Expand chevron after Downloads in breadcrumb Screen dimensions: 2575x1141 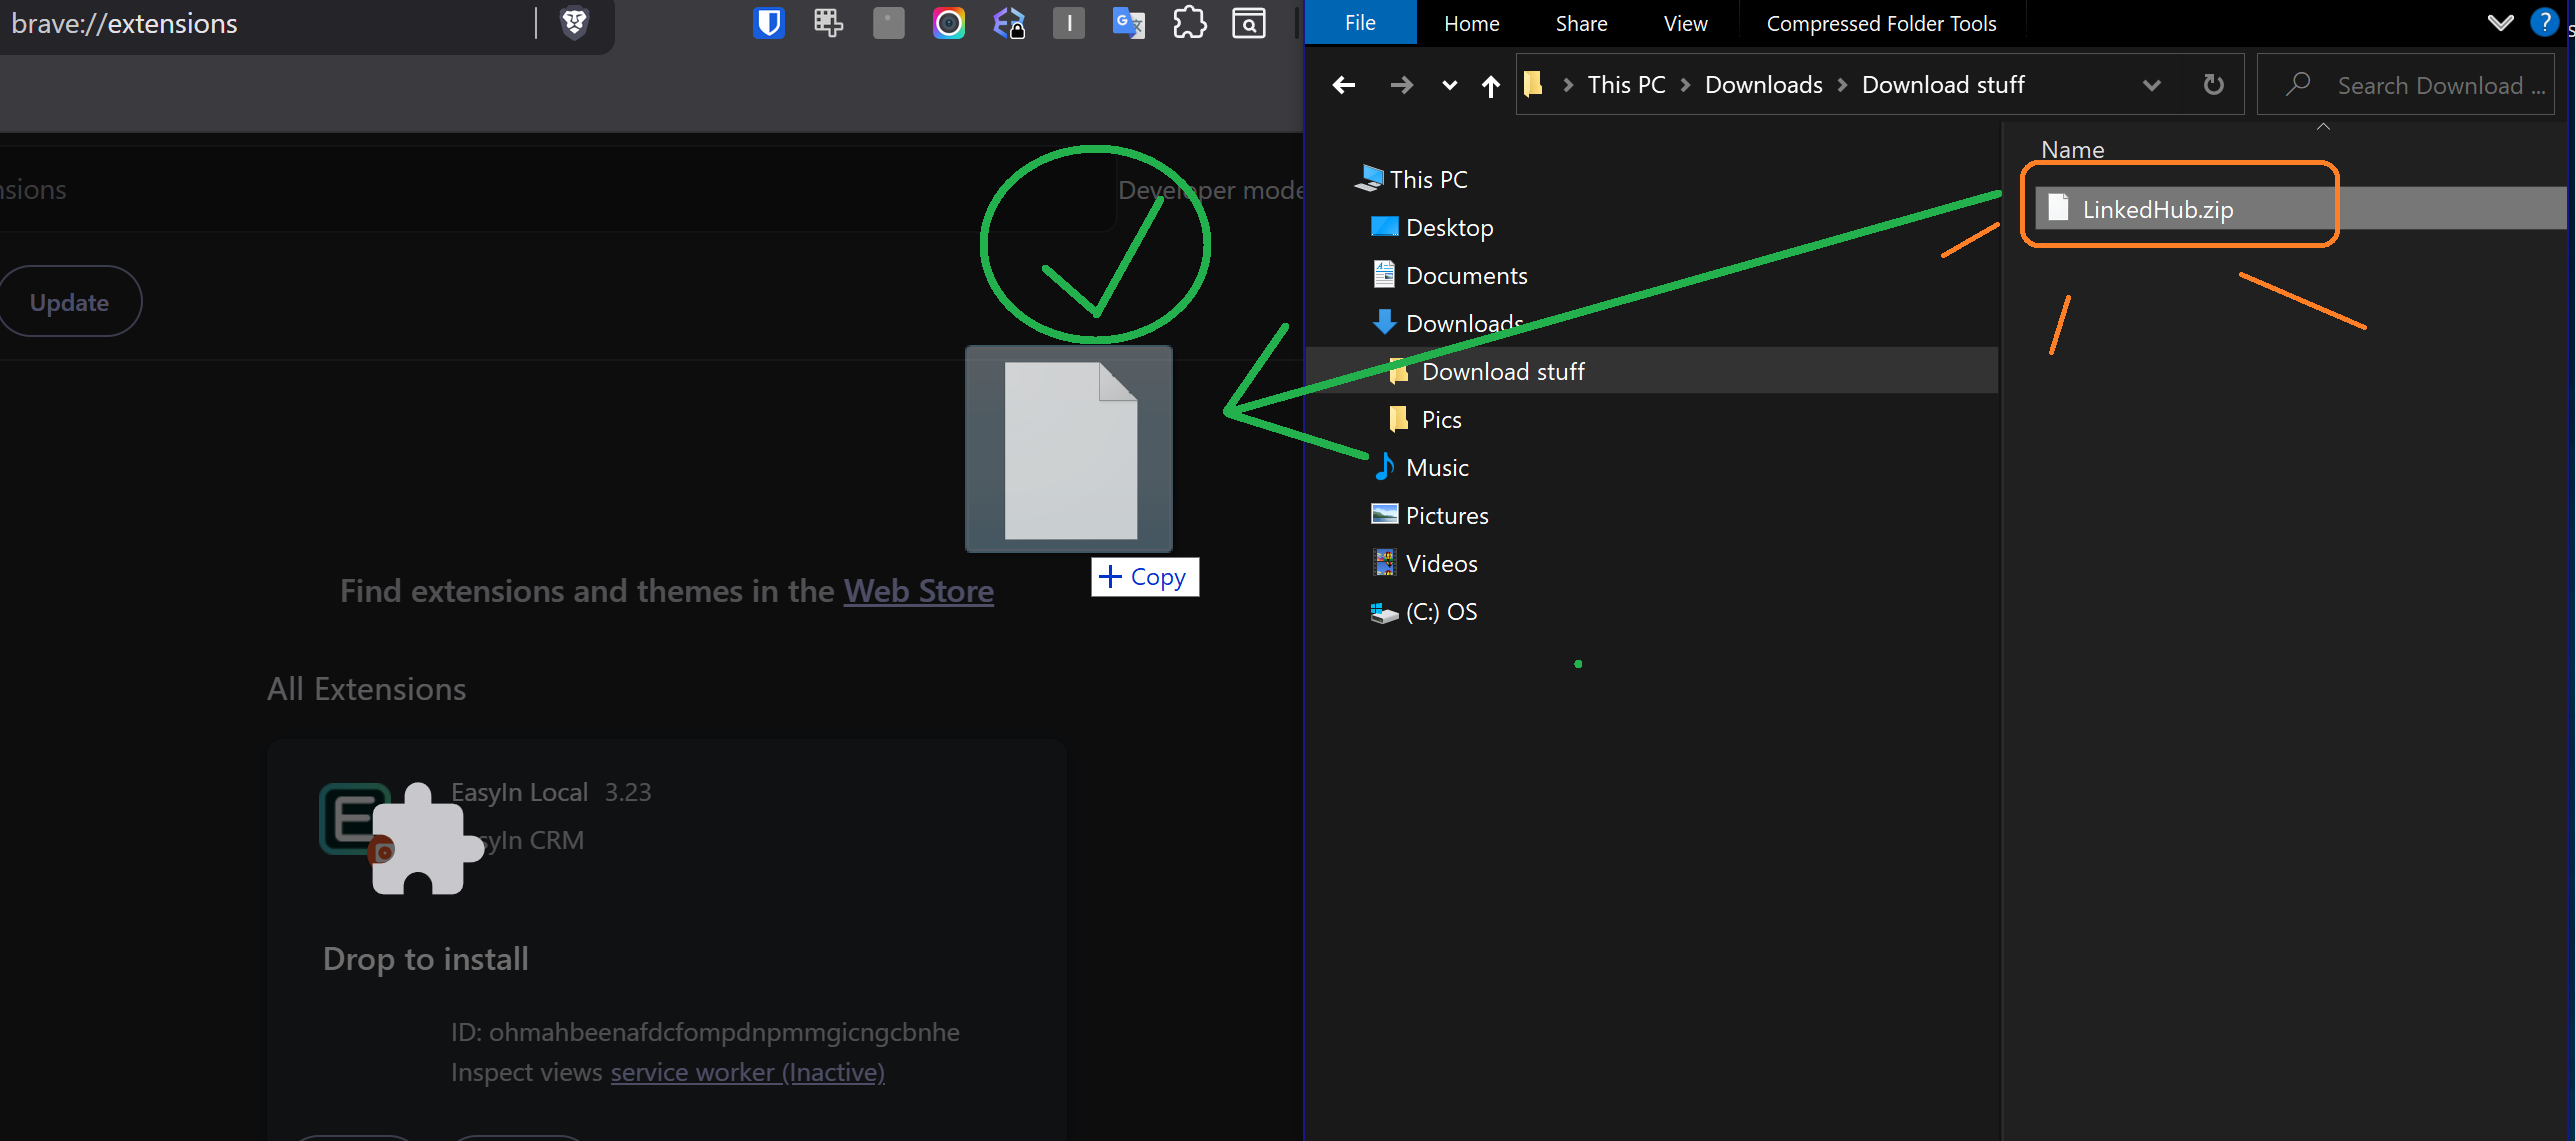pyautogui.click(x=1842, y=85)
